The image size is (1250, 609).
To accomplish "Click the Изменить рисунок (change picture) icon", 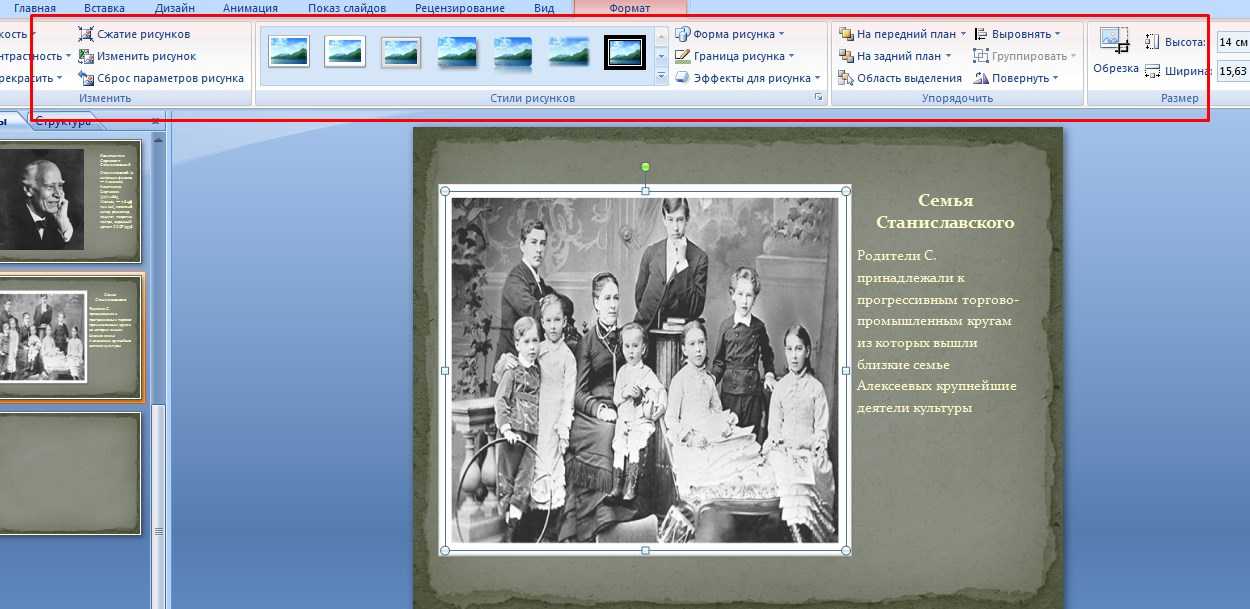I will pyautogui.click(x=86, y=56).
